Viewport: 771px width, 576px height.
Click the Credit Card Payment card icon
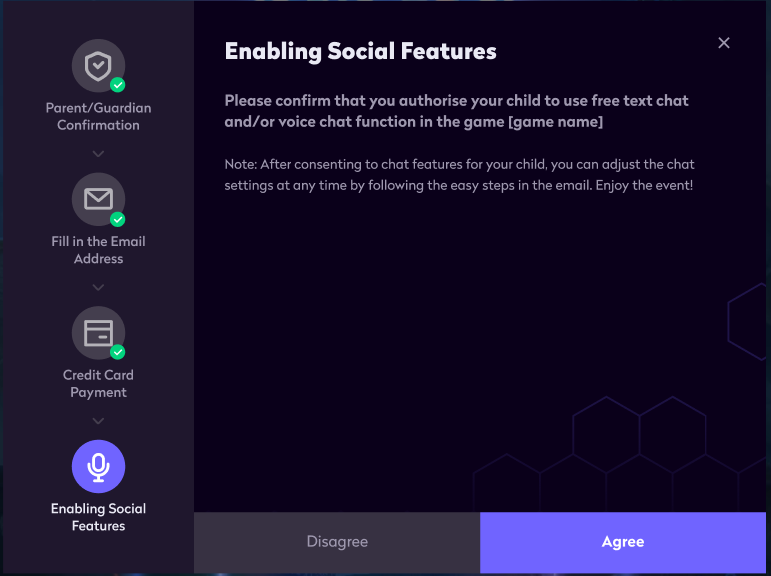(98, 333)
